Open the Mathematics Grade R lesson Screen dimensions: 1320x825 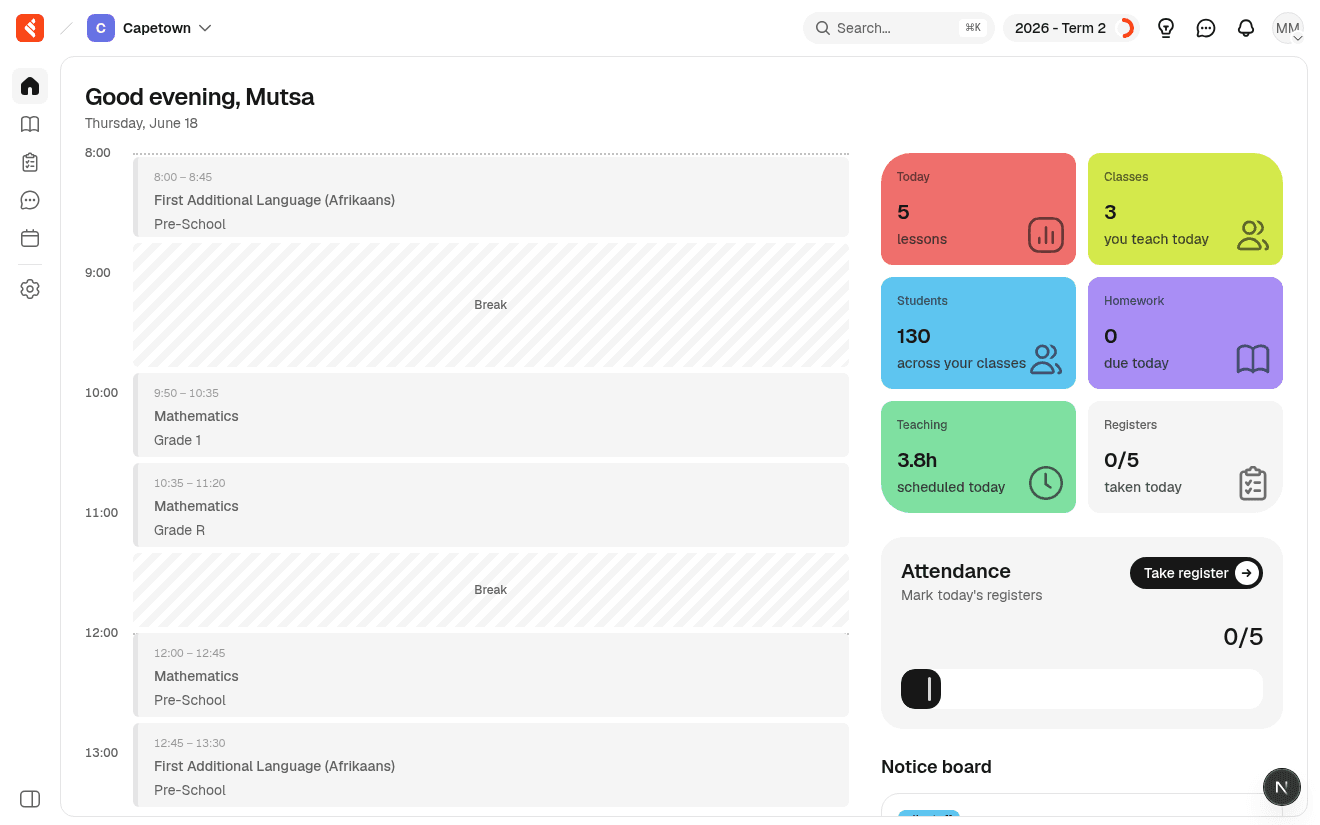491,505
